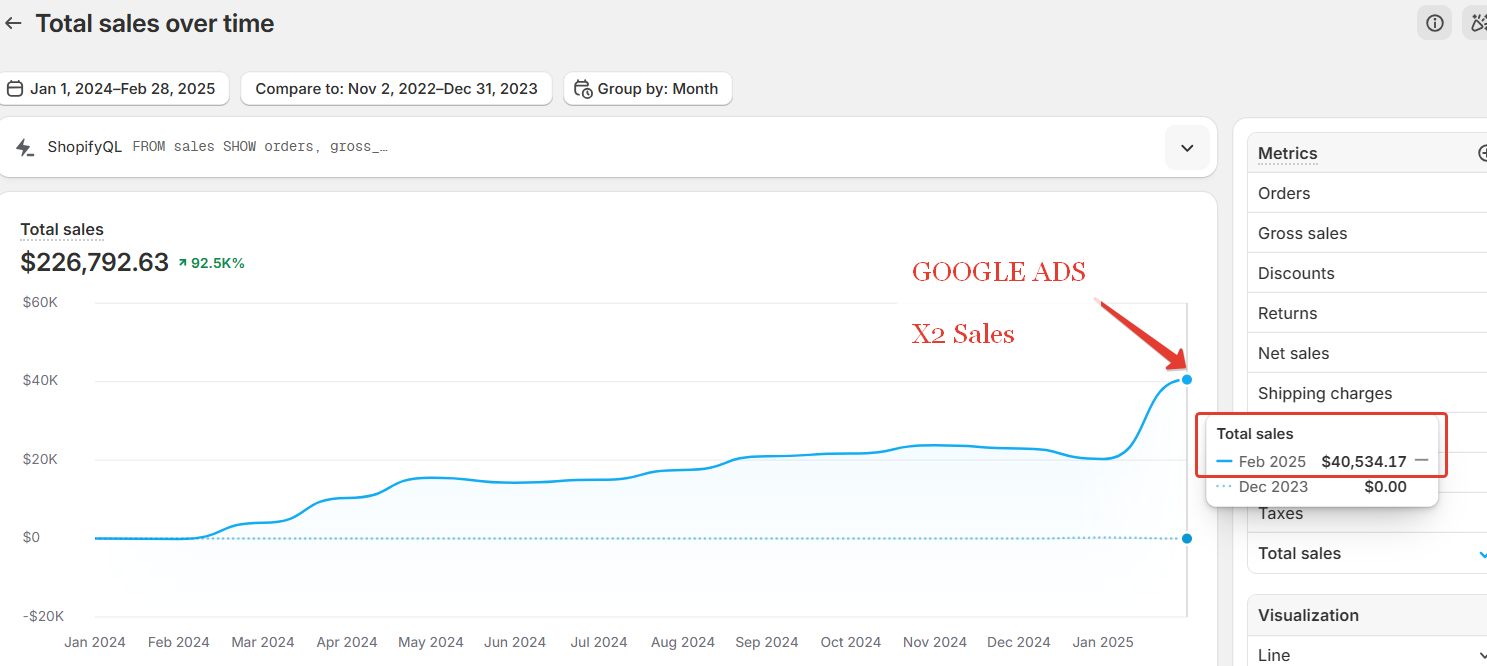Image resolution: width=1487 pixels, height=666 pixels.
Task: Toggle the Gross sales metric
Action: pyautogui.click(x=1302, y=233)
